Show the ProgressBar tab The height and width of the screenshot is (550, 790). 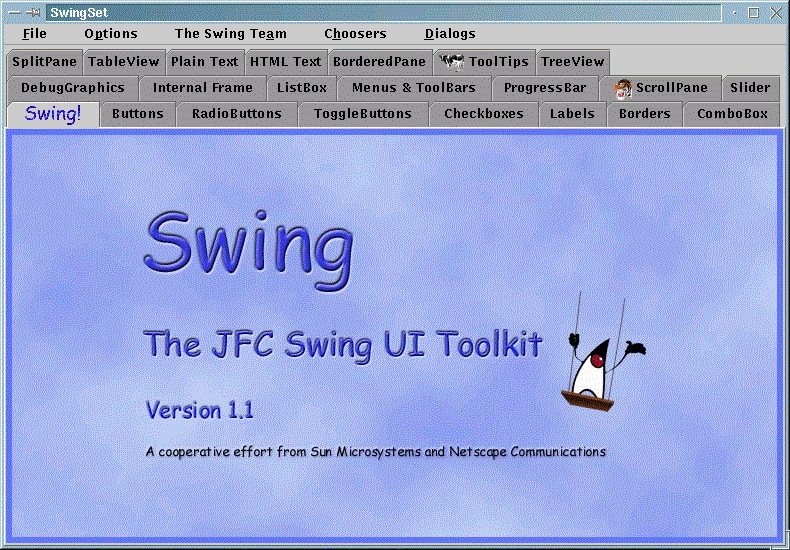point(544,88)
